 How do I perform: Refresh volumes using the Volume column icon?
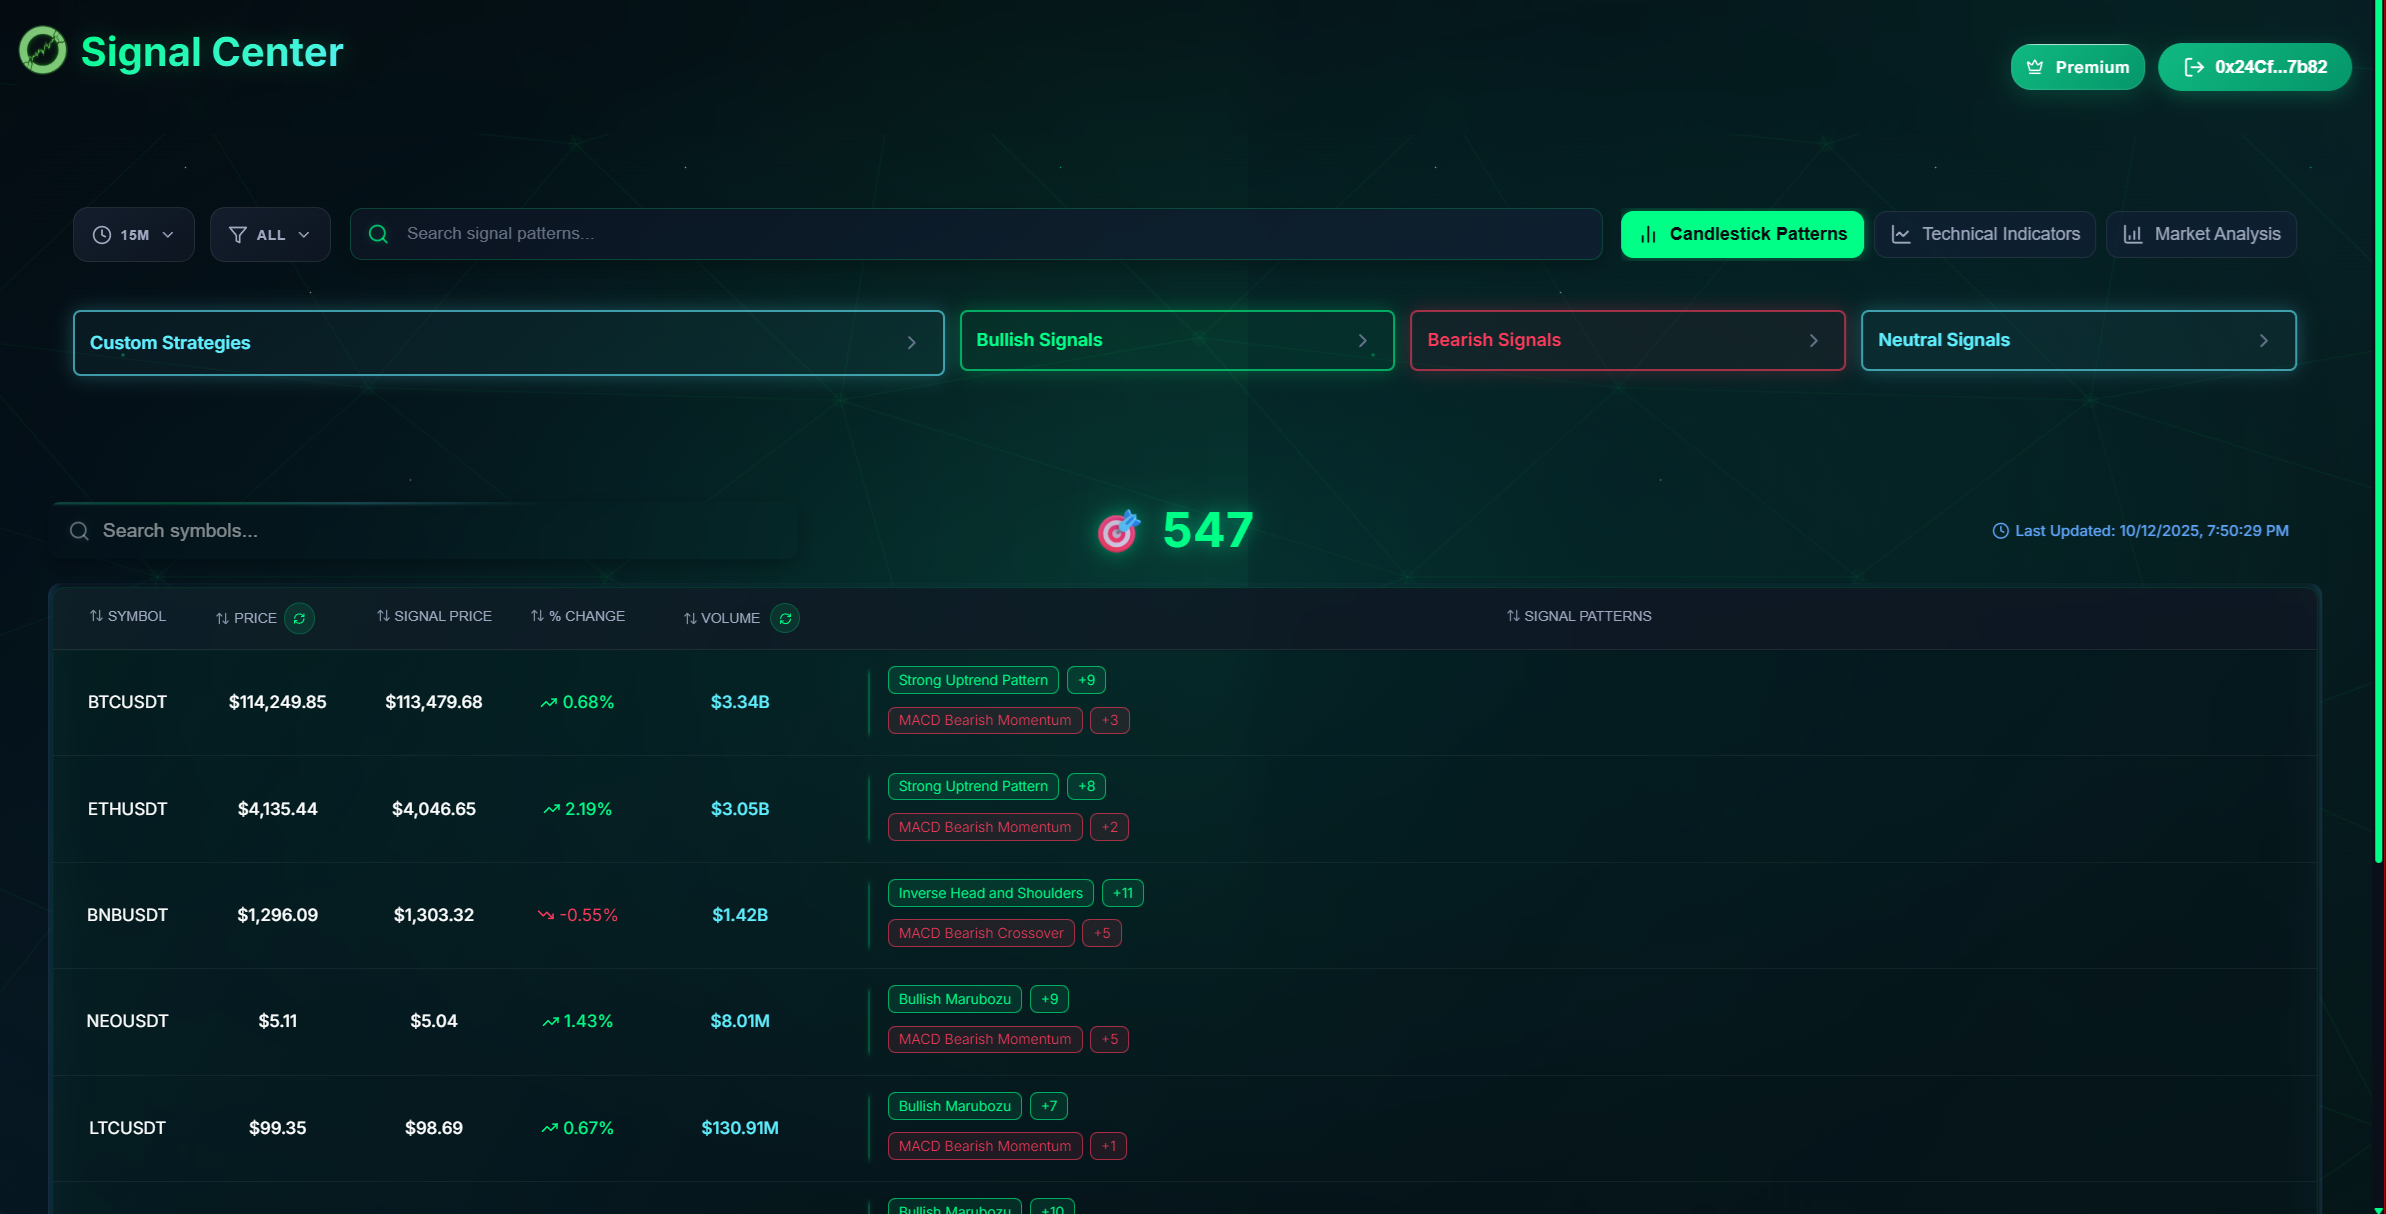click(785, 618)
